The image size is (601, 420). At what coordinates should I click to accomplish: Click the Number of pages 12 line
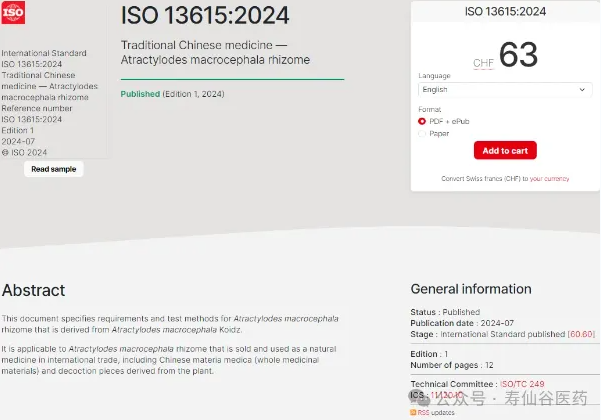pos(452,365)
